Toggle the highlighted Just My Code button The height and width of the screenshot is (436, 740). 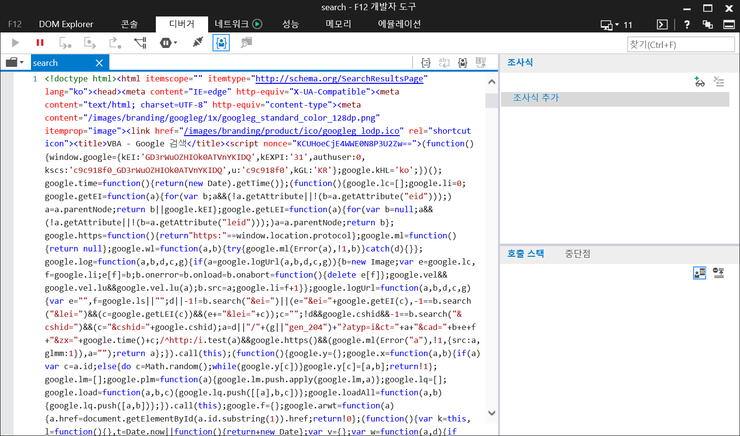click(x=221, y=43)
